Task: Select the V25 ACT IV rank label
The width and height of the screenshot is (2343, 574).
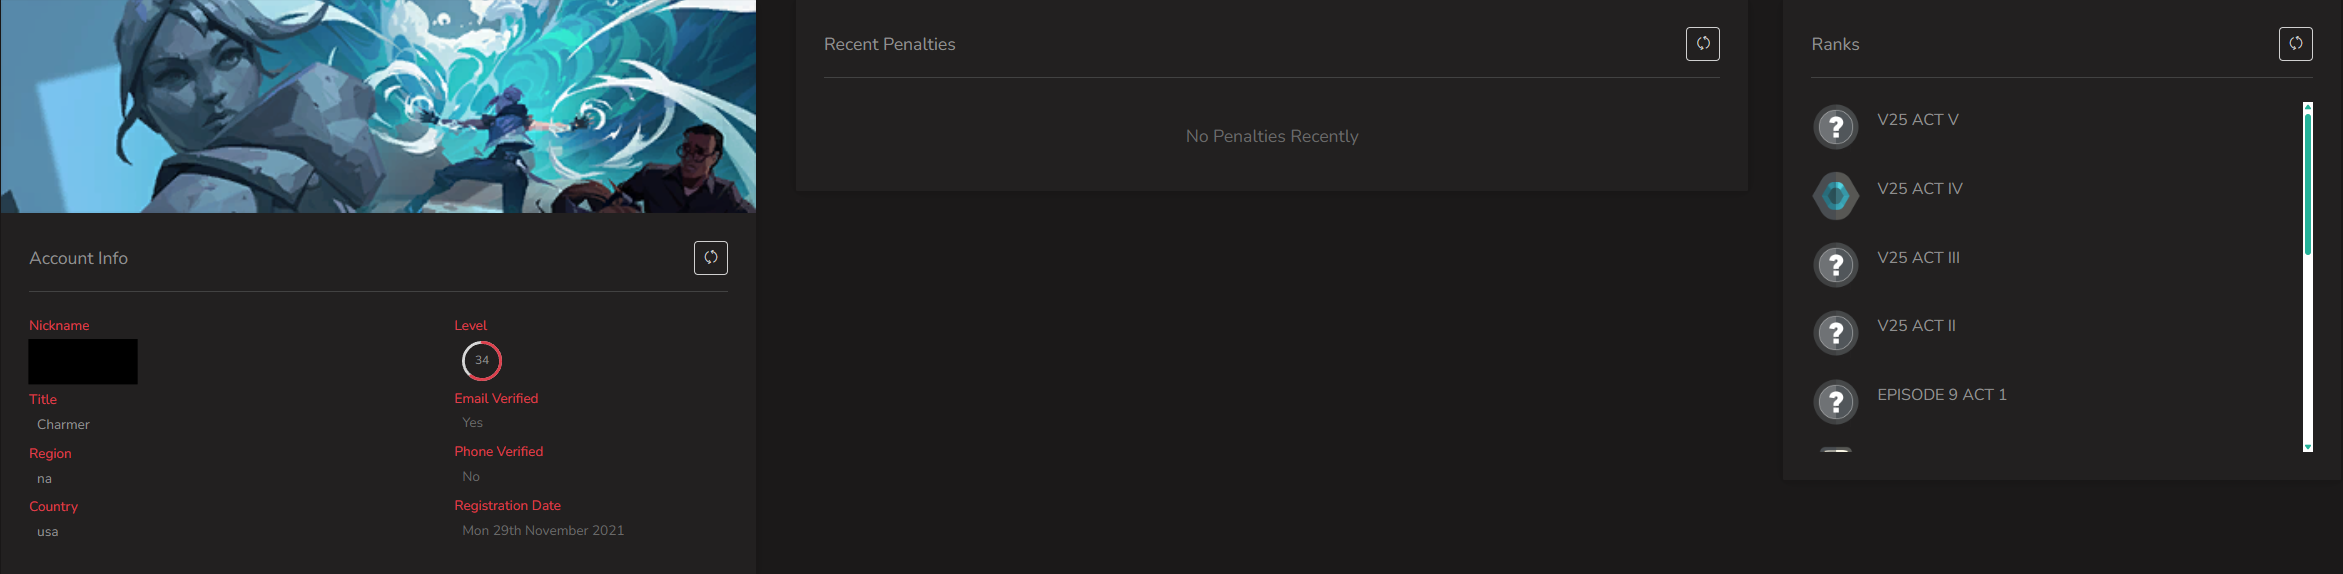Action: 1920,188
